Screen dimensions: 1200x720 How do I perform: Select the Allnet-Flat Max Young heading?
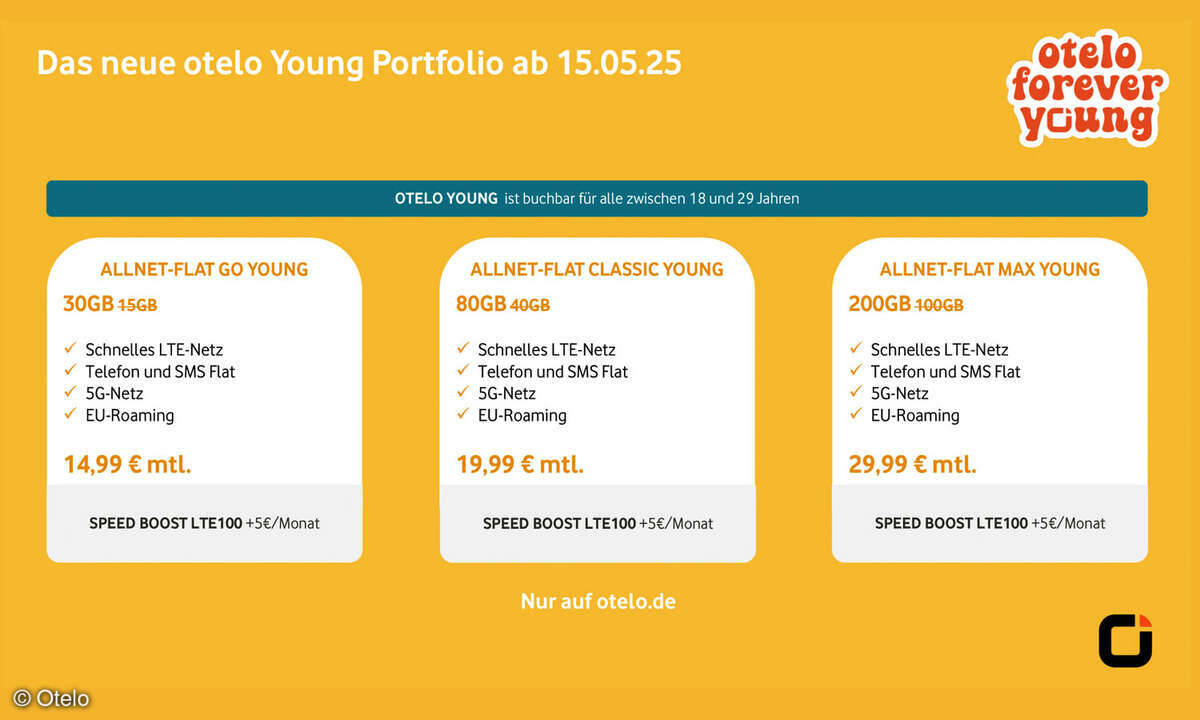tap(990, 269)
